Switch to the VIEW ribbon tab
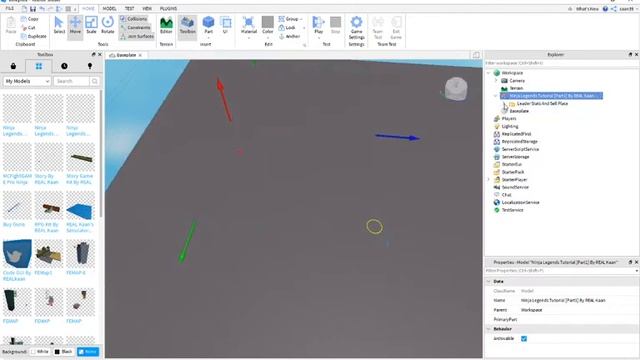The height and width of the screenshot is (360, 640). coord(147,9)
